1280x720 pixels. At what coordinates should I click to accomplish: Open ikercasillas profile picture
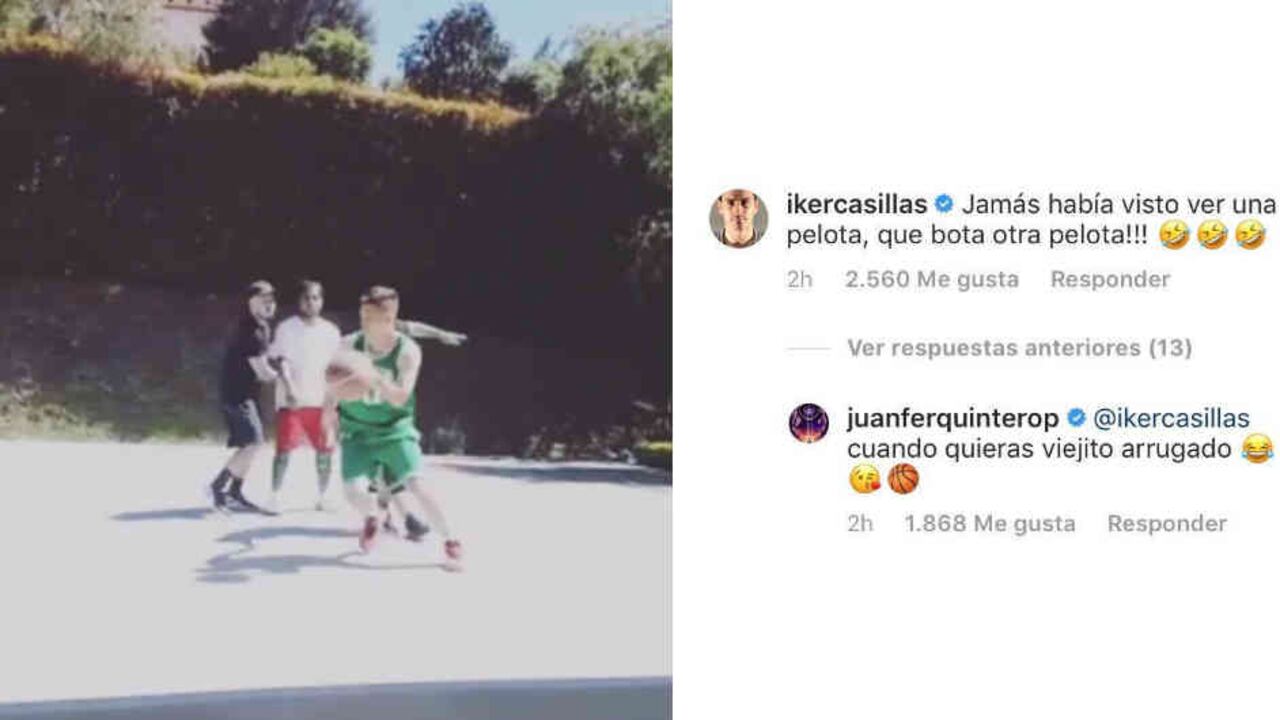[x=739, y=218]
